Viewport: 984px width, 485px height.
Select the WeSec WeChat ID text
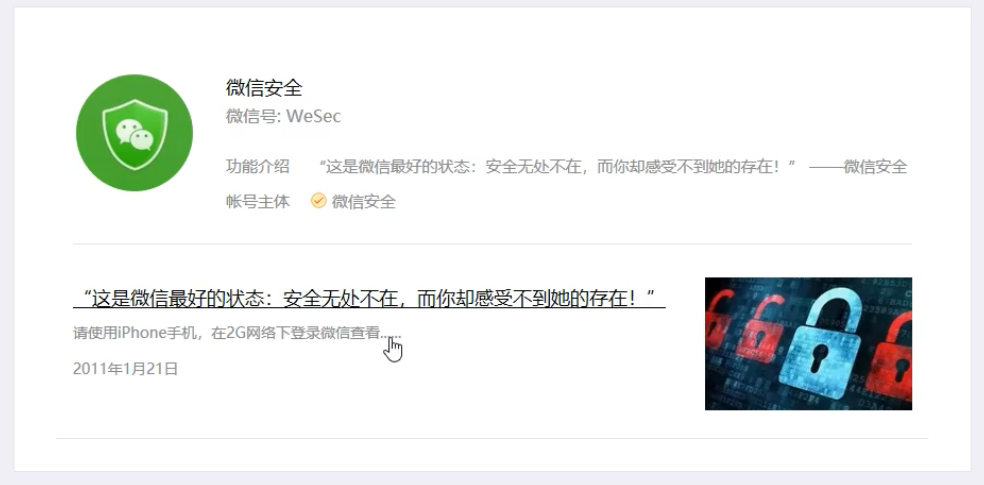314,116
